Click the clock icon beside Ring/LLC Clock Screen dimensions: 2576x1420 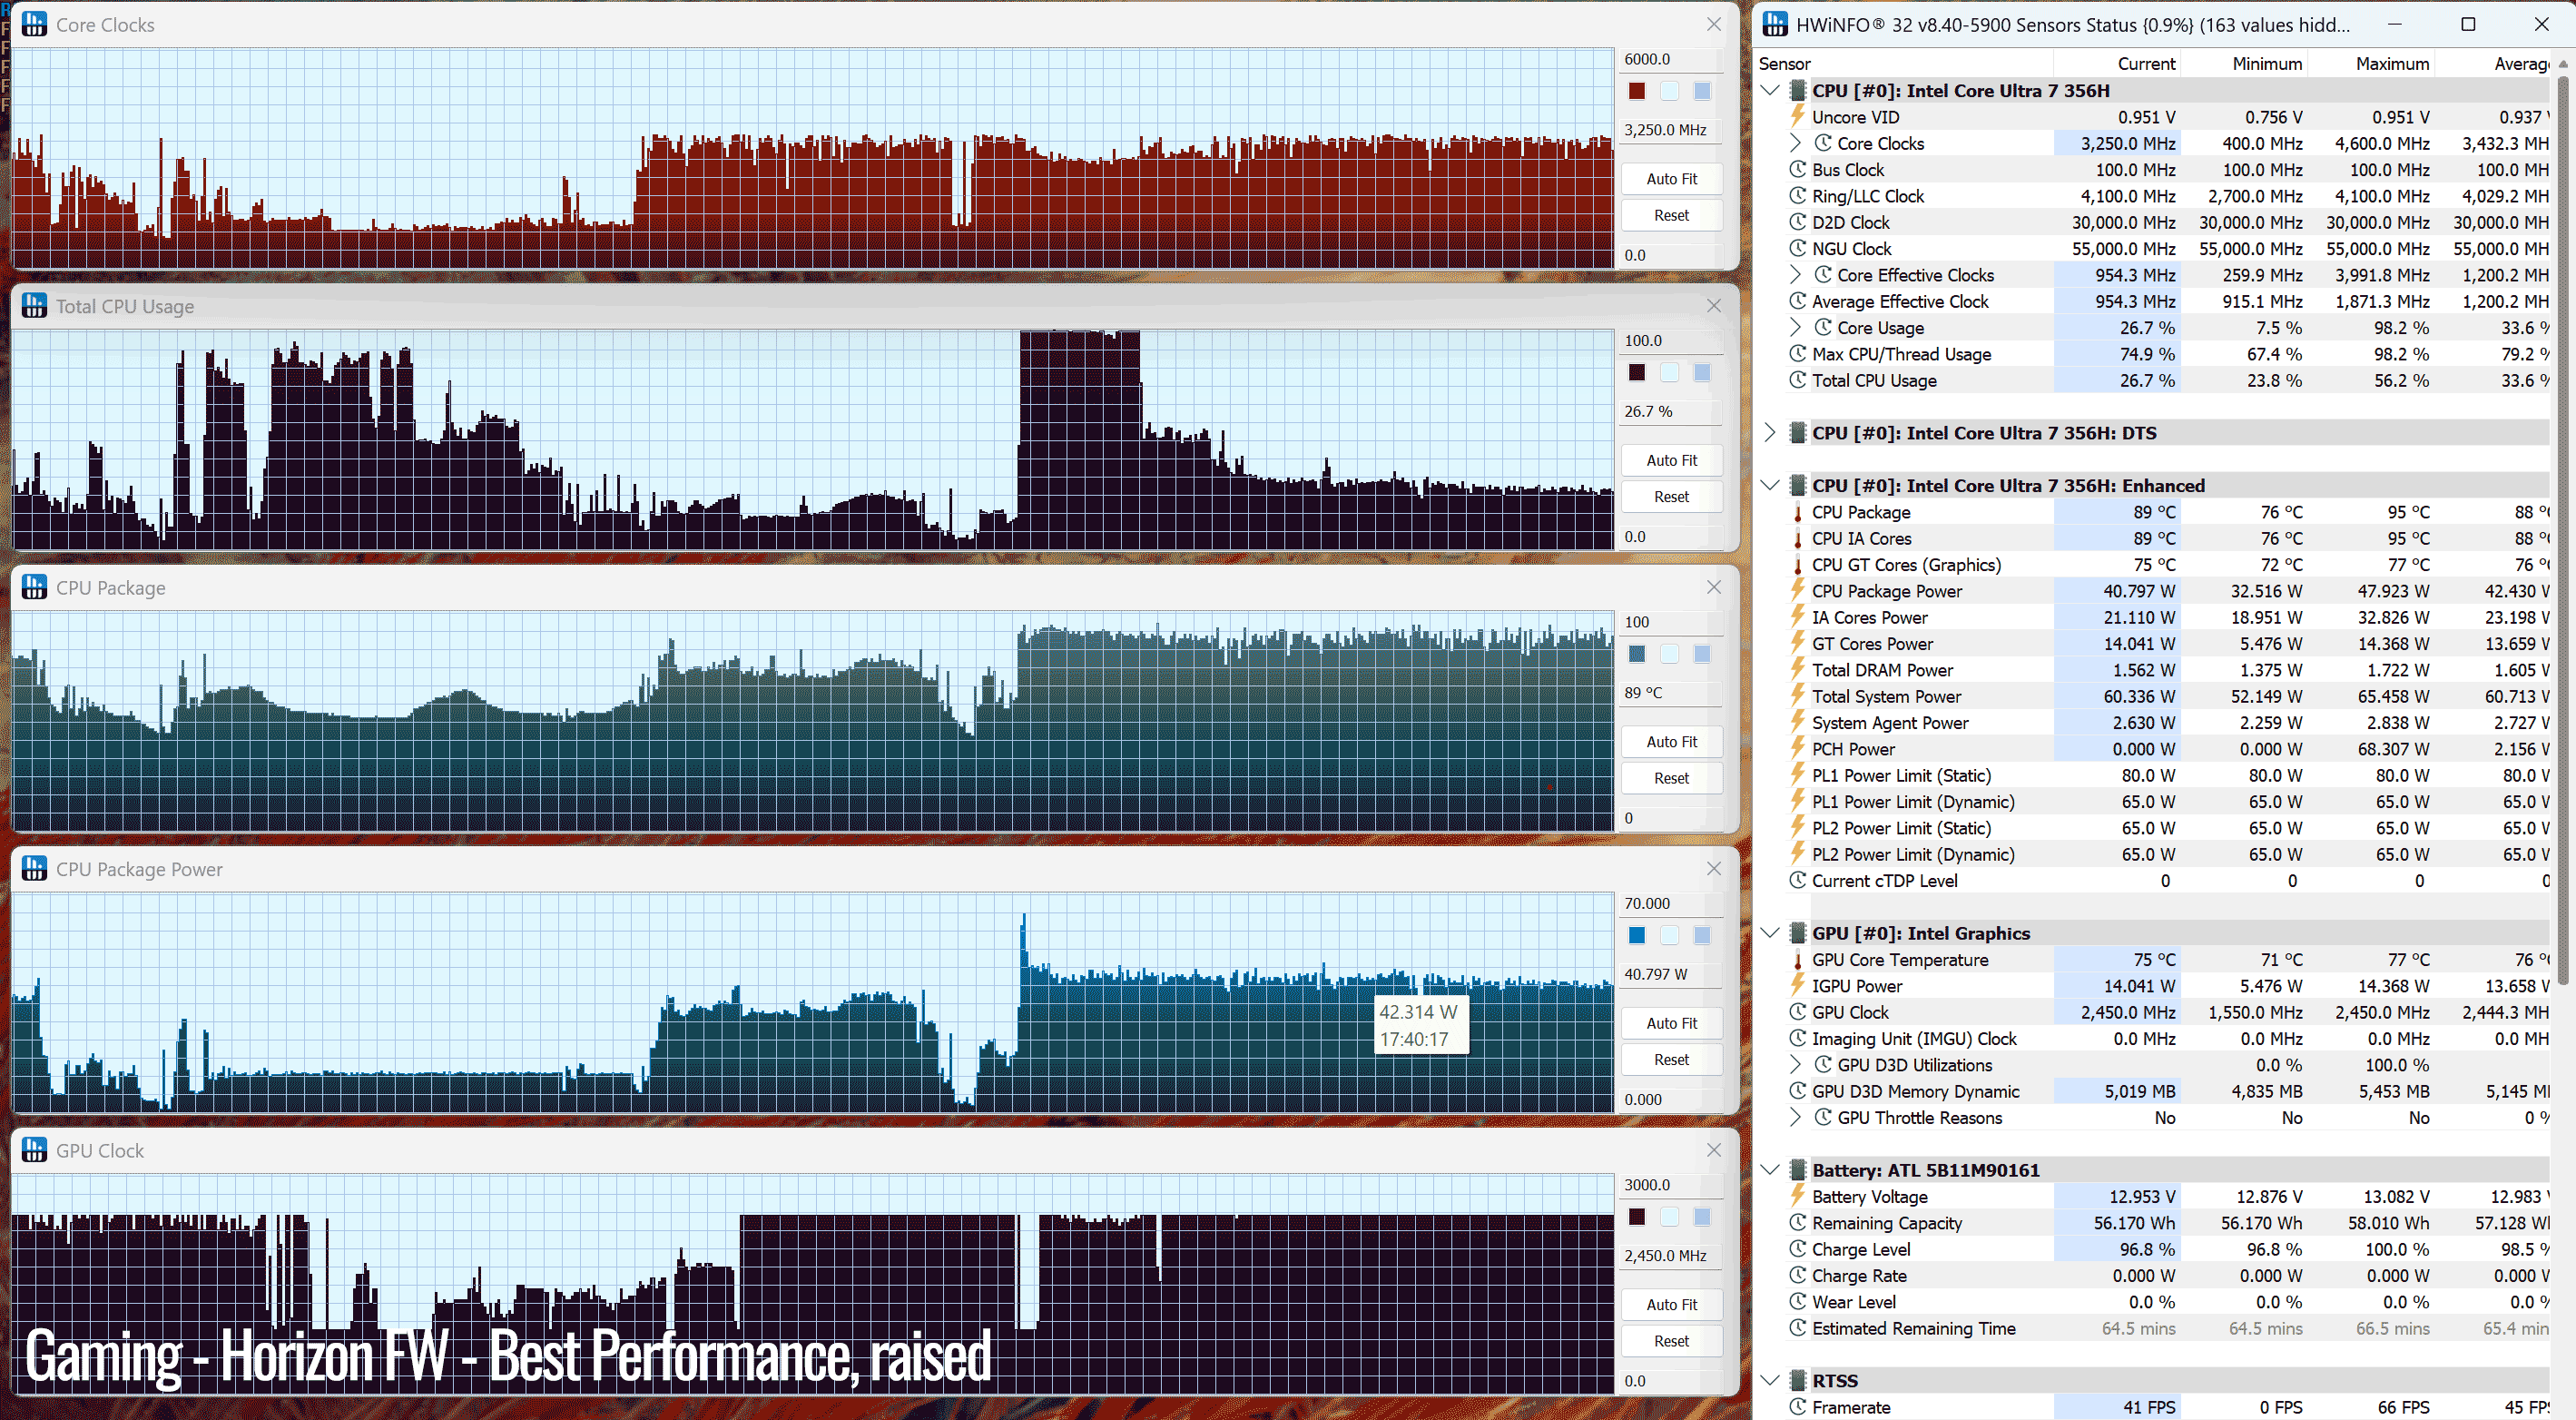click(x=1798, y=196)
